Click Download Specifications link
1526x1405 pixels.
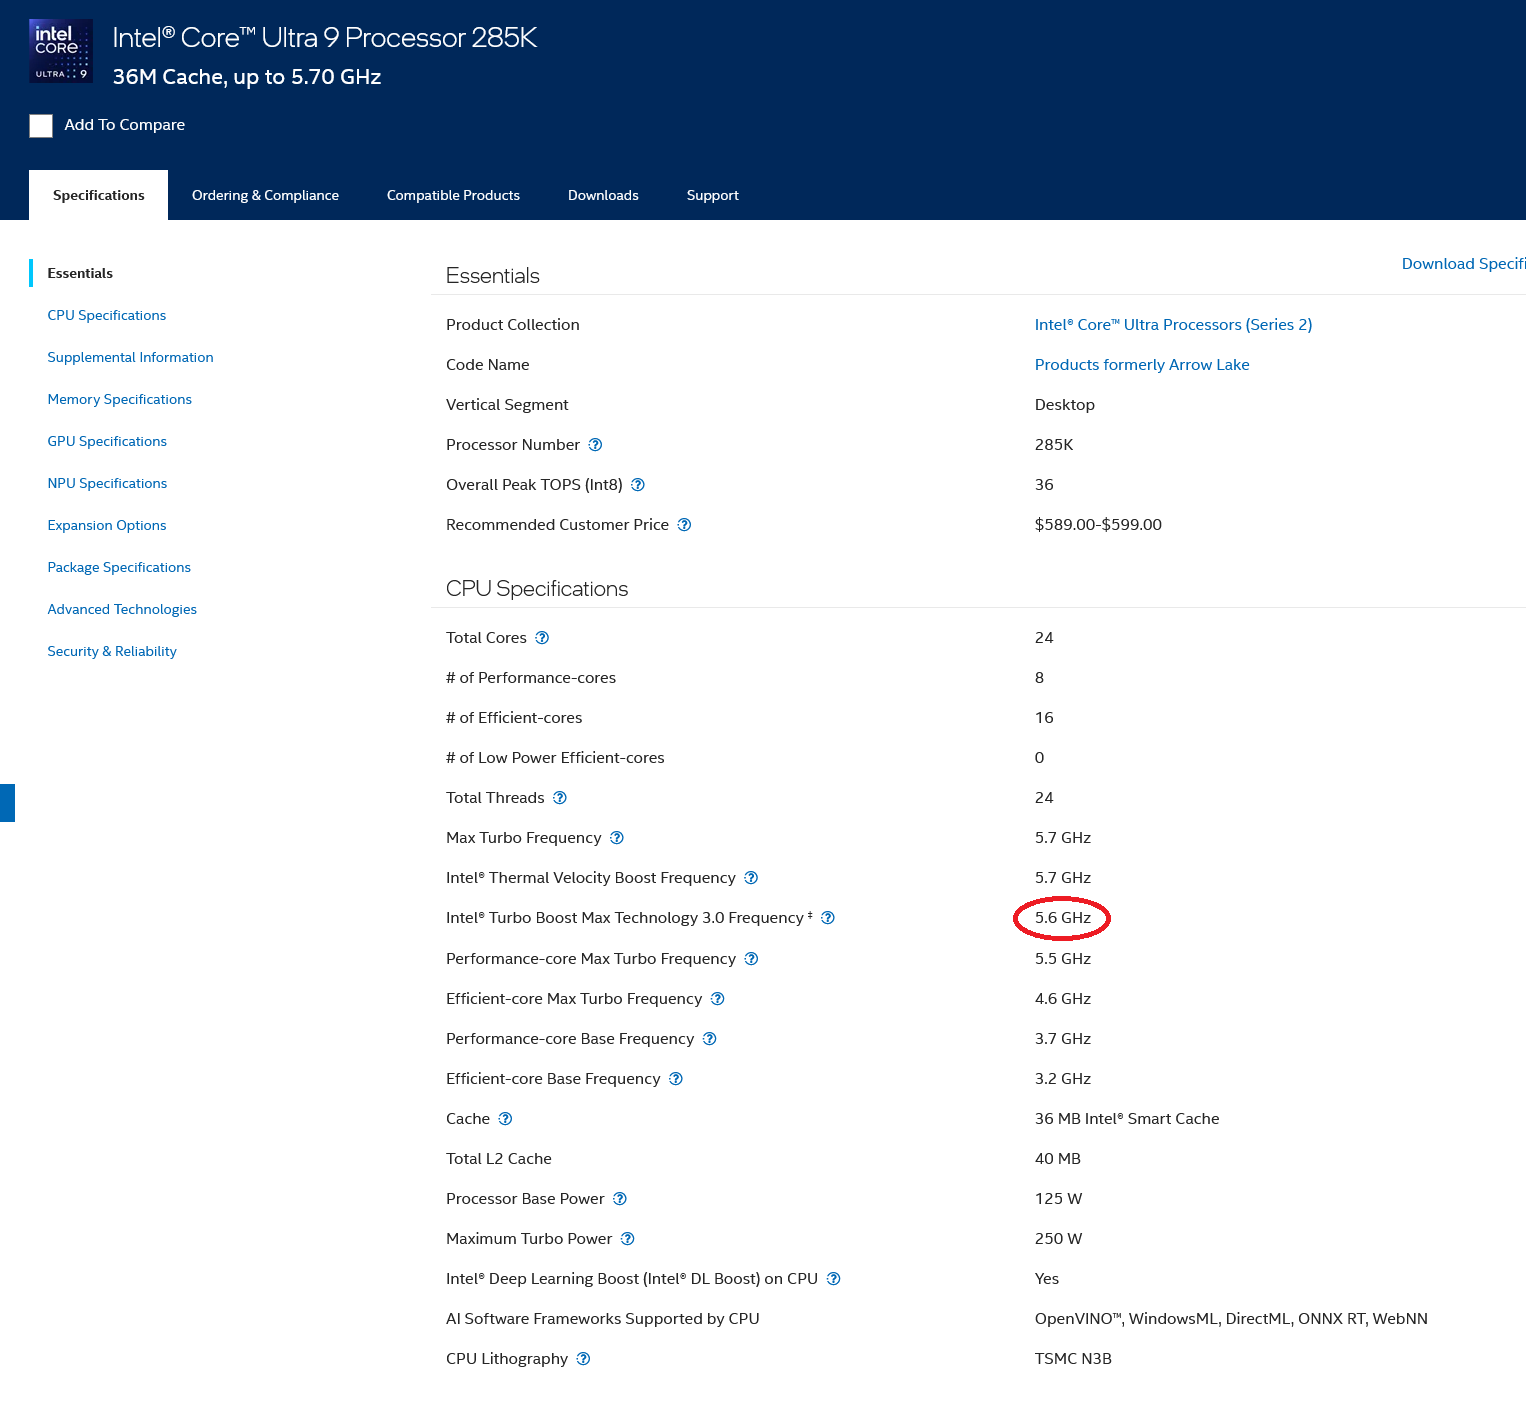(1463, 264)
